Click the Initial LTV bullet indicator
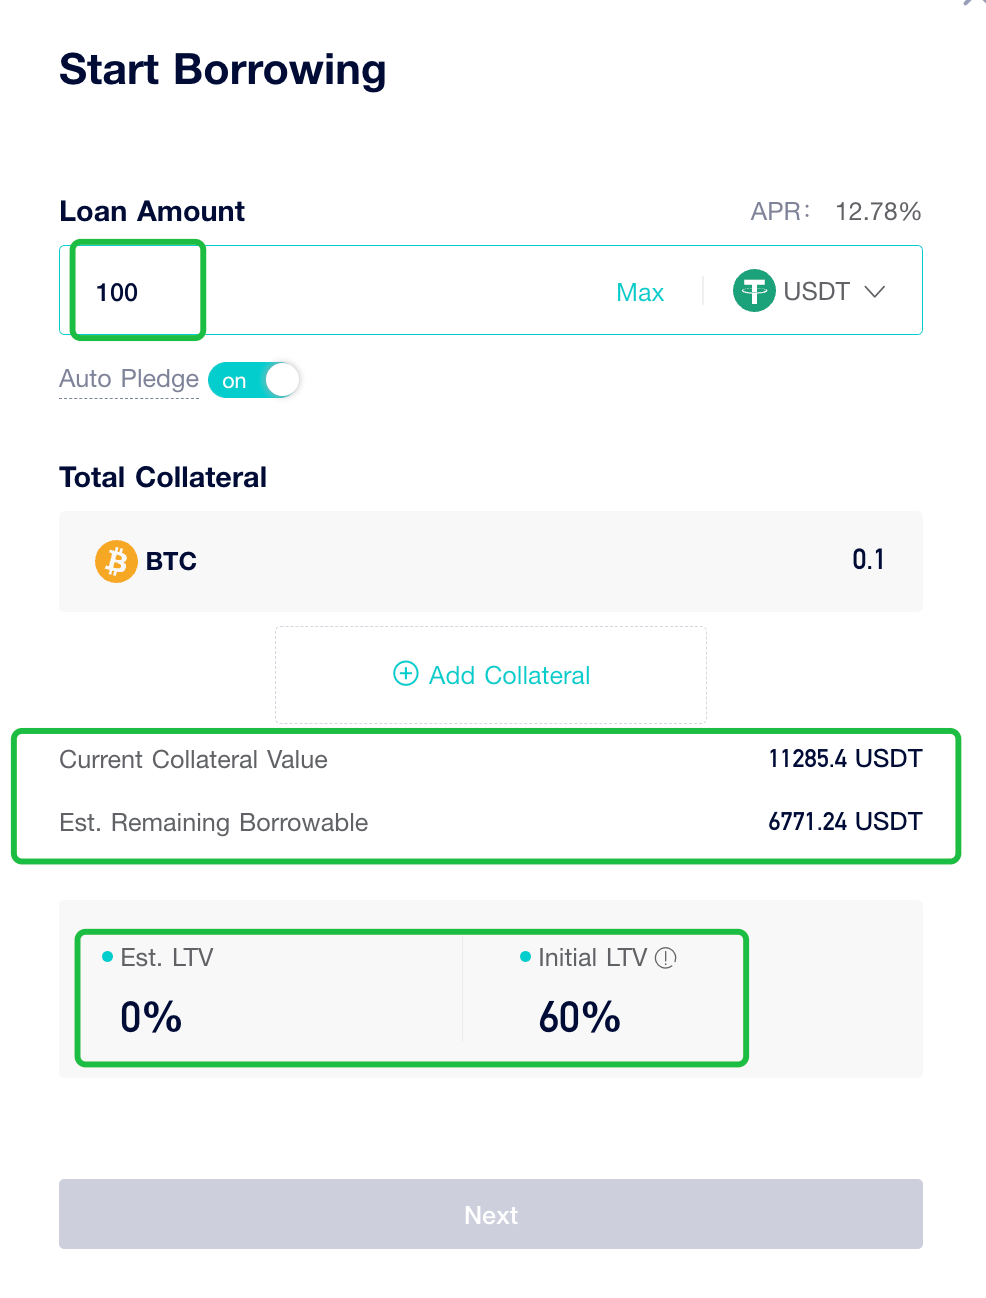This screenshot has width=986, height=1298. tap(523, 956)
